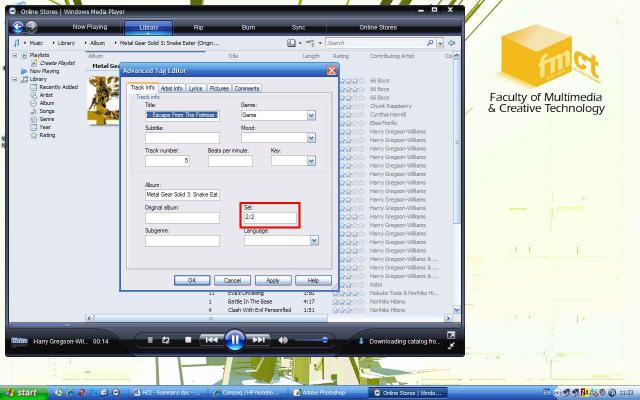Open the Layout options icon
640x400 pixels.
[291, 43]
